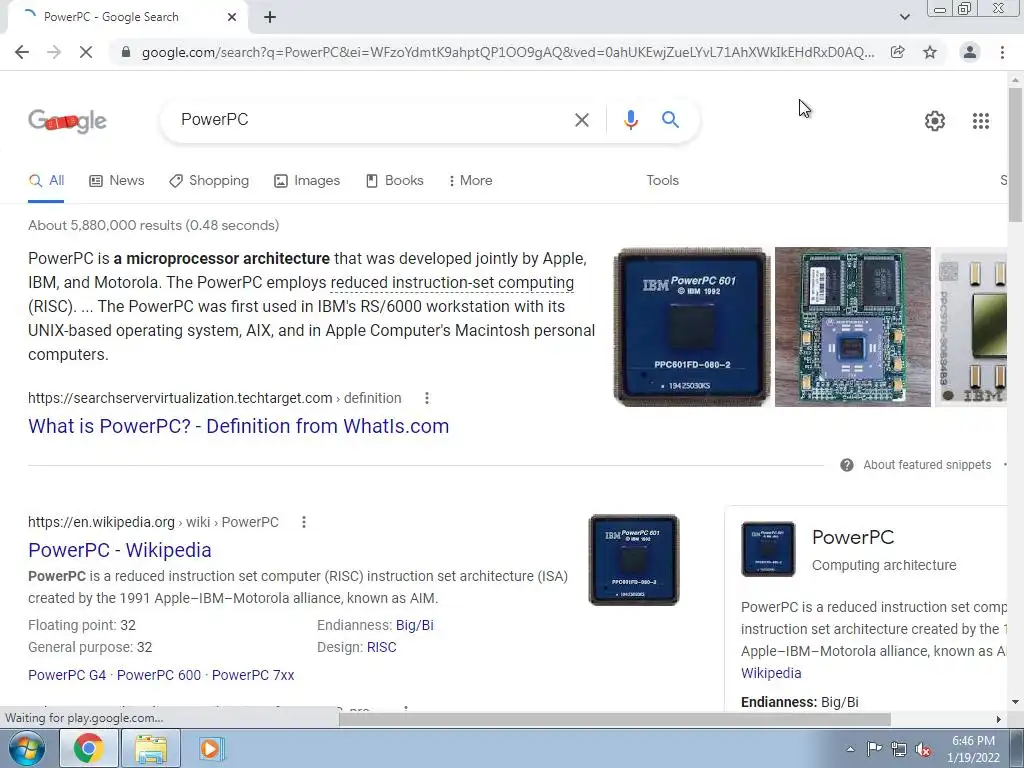Click the muted volume tray icon

(x=923, y=749)
